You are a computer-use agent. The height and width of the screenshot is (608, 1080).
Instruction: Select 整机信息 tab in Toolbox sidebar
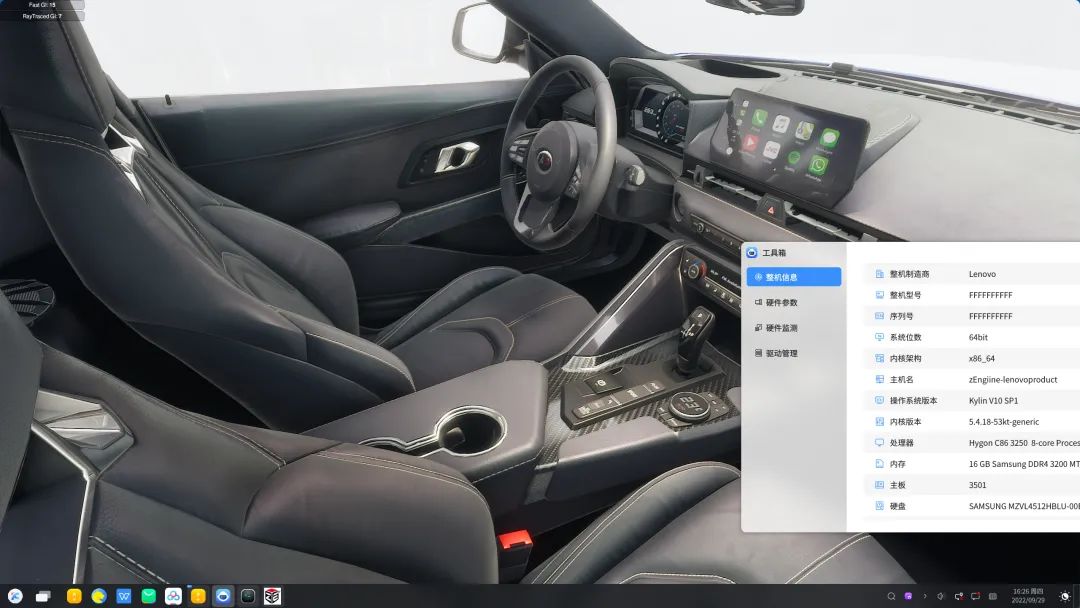(793, 277)
